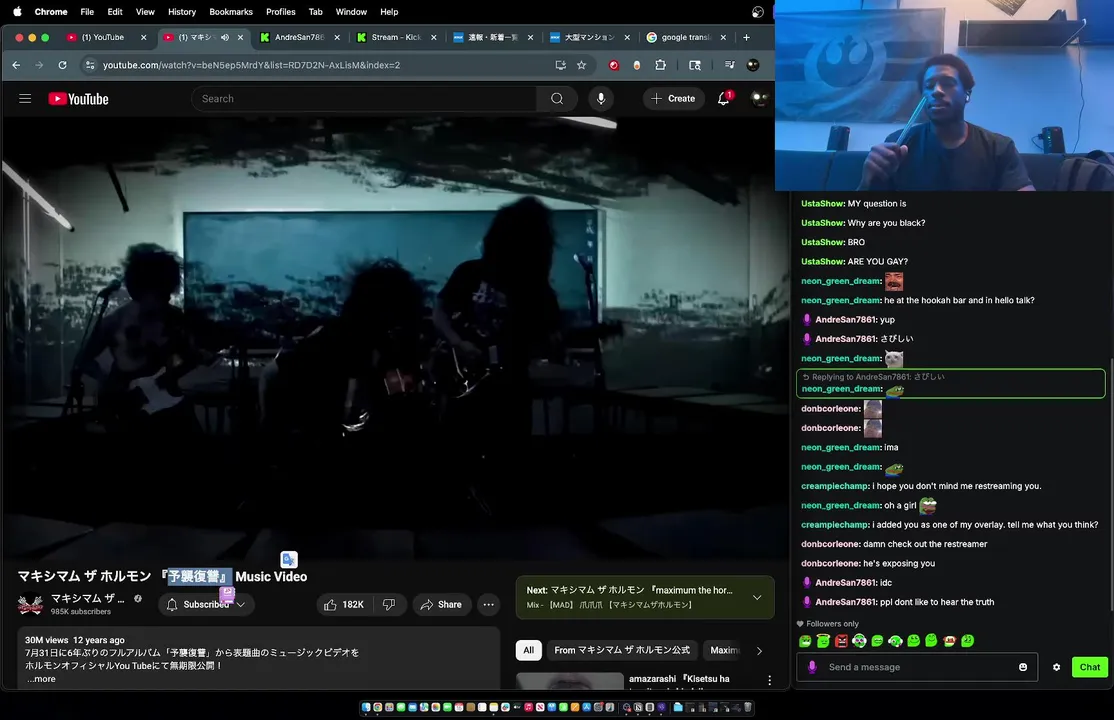The width and height of the screenshot is (1114, 720).
Task: Dislike the video with thumbs down
Action: click(389, 604)
